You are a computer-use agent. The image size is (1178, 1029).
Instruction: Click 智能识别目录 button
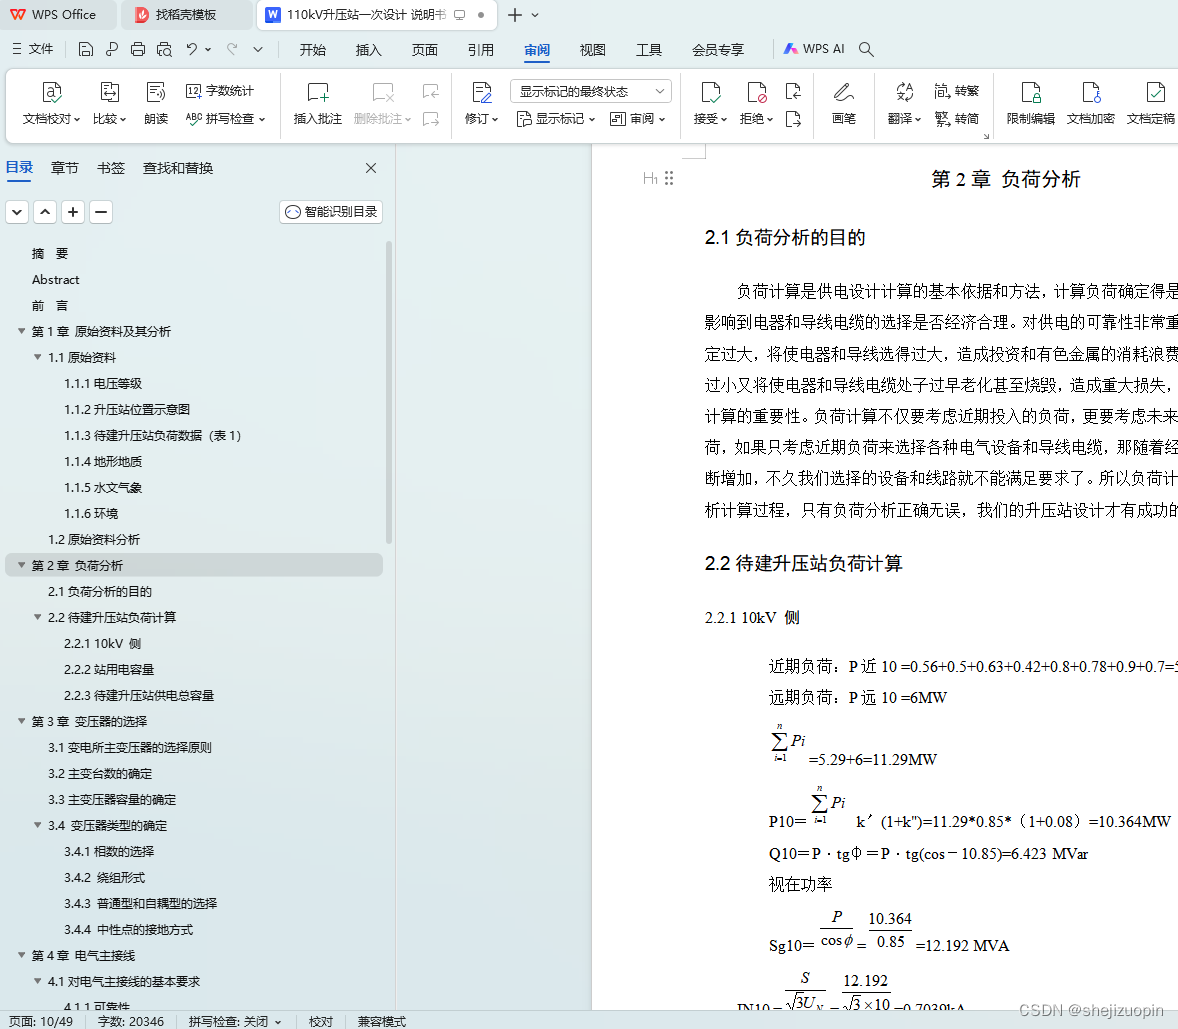coord(331,212)
